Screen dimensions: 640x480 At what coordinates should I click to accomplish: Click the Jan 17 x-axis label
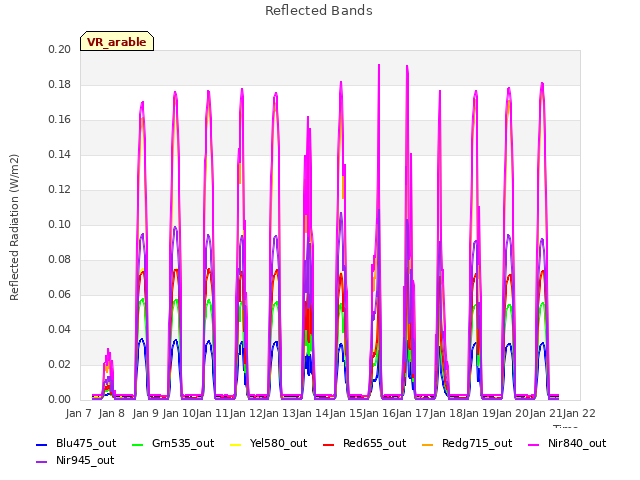click(412, 413)
